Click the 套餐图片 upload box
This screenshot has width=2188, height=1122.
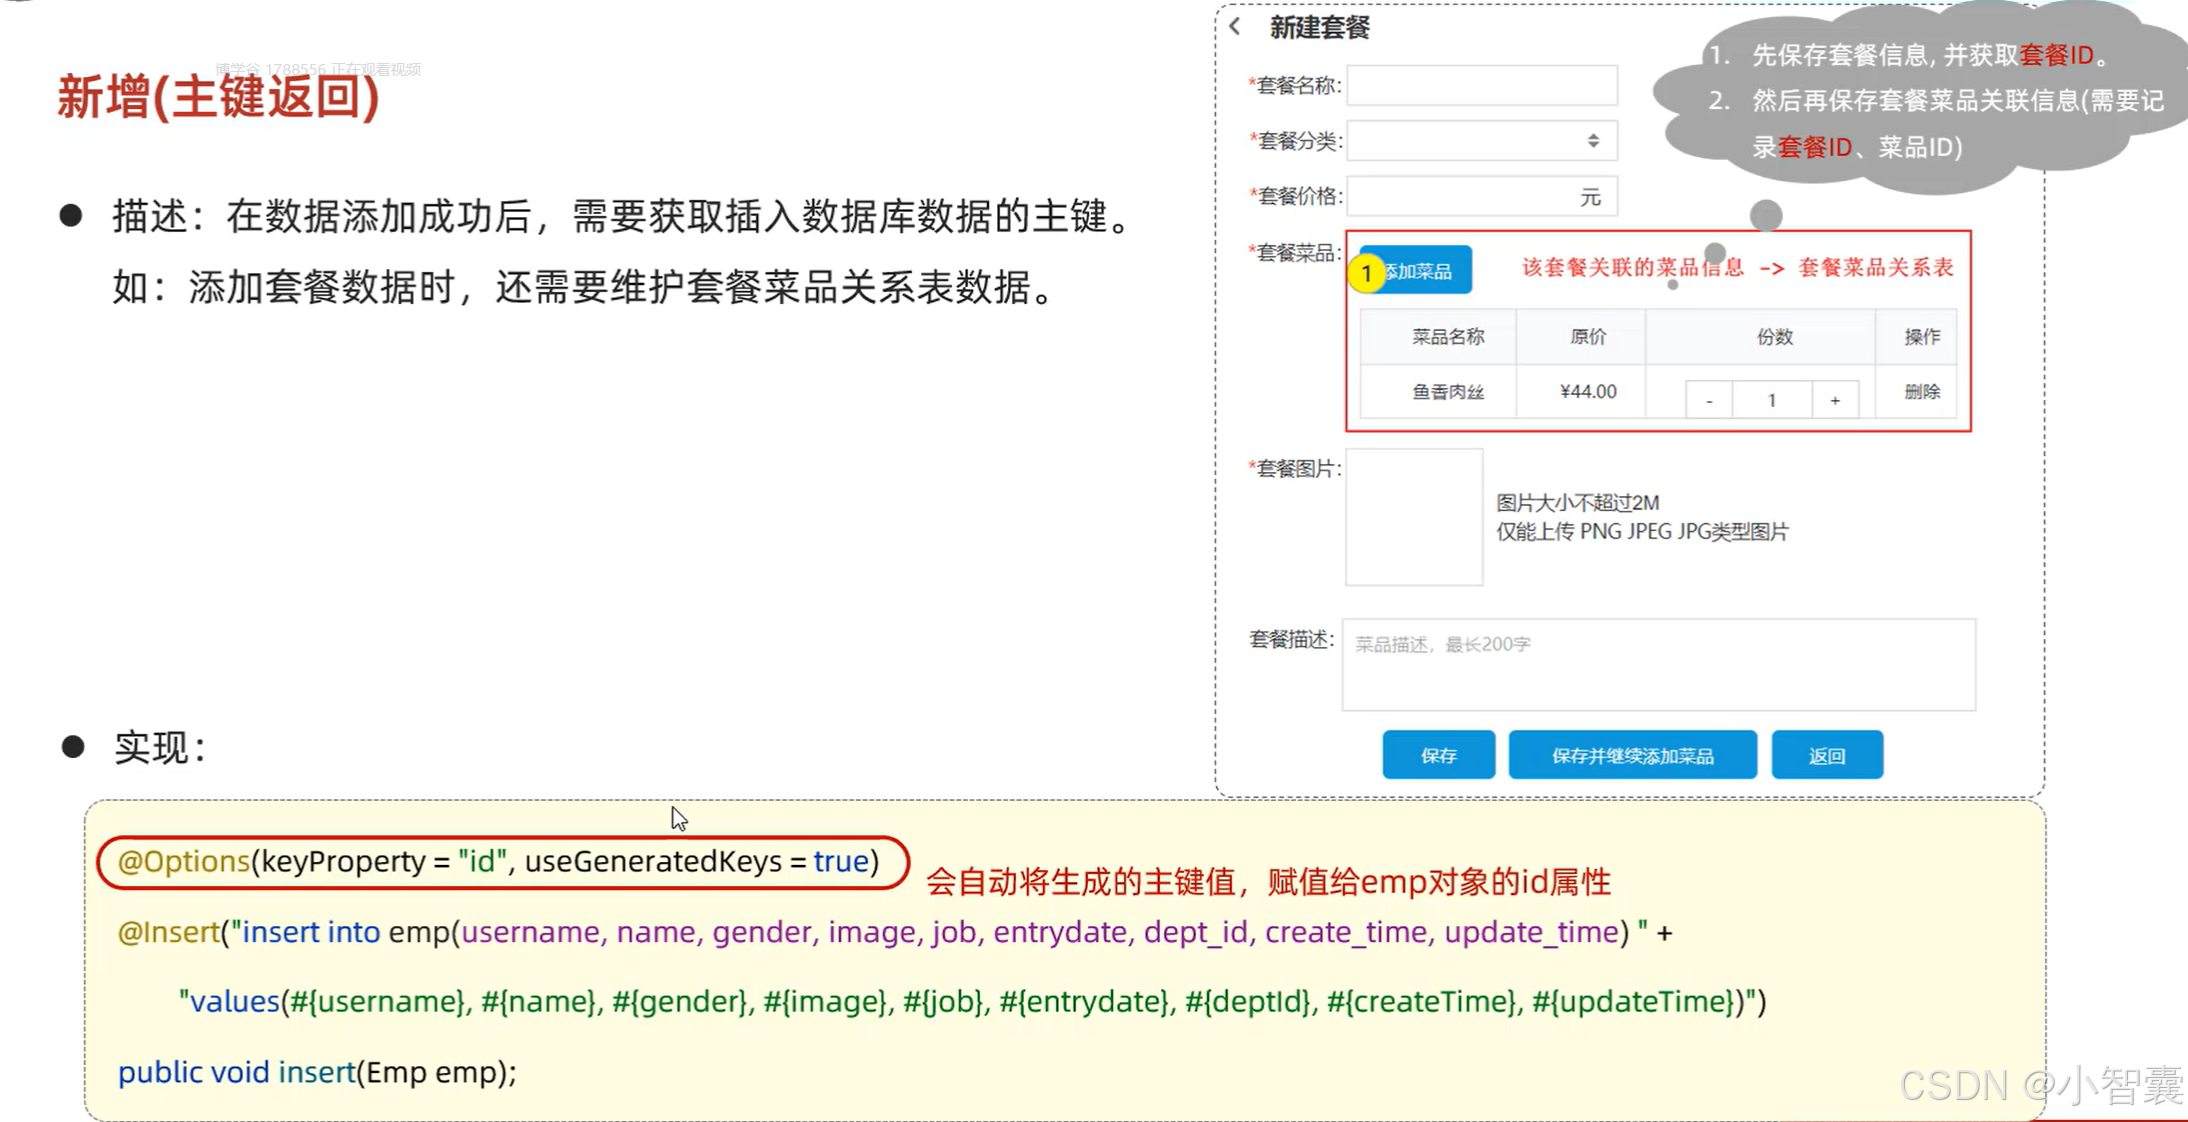(1415, 516)
